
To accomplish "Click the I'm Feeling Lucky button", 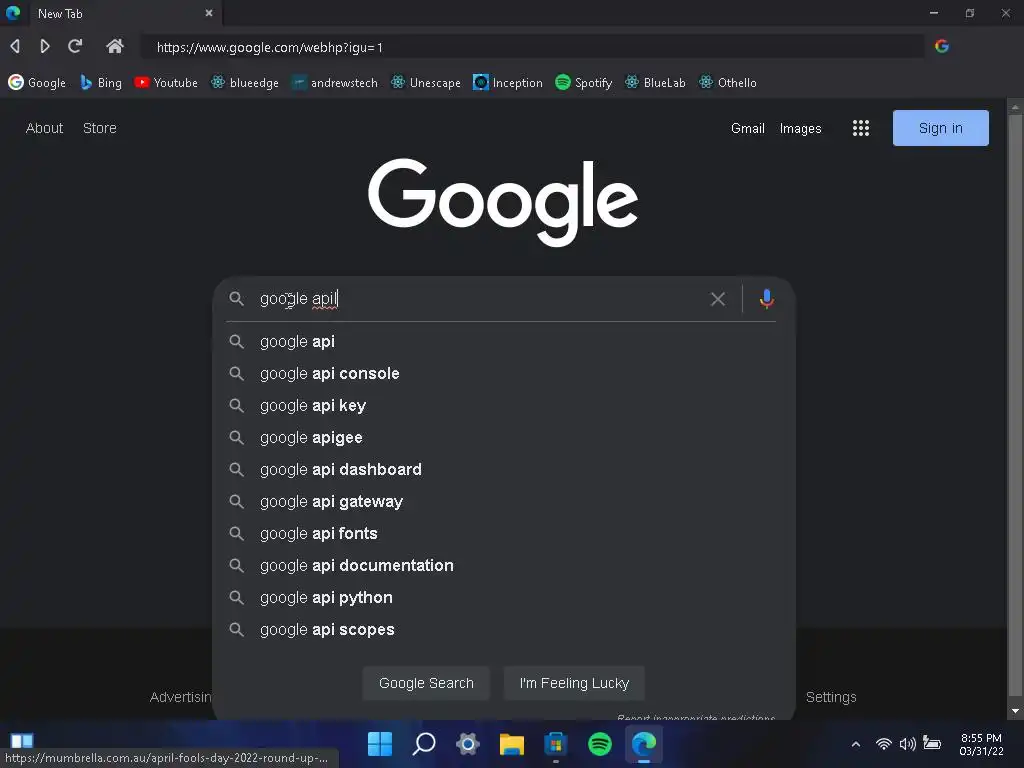I will tap(574, 683).
